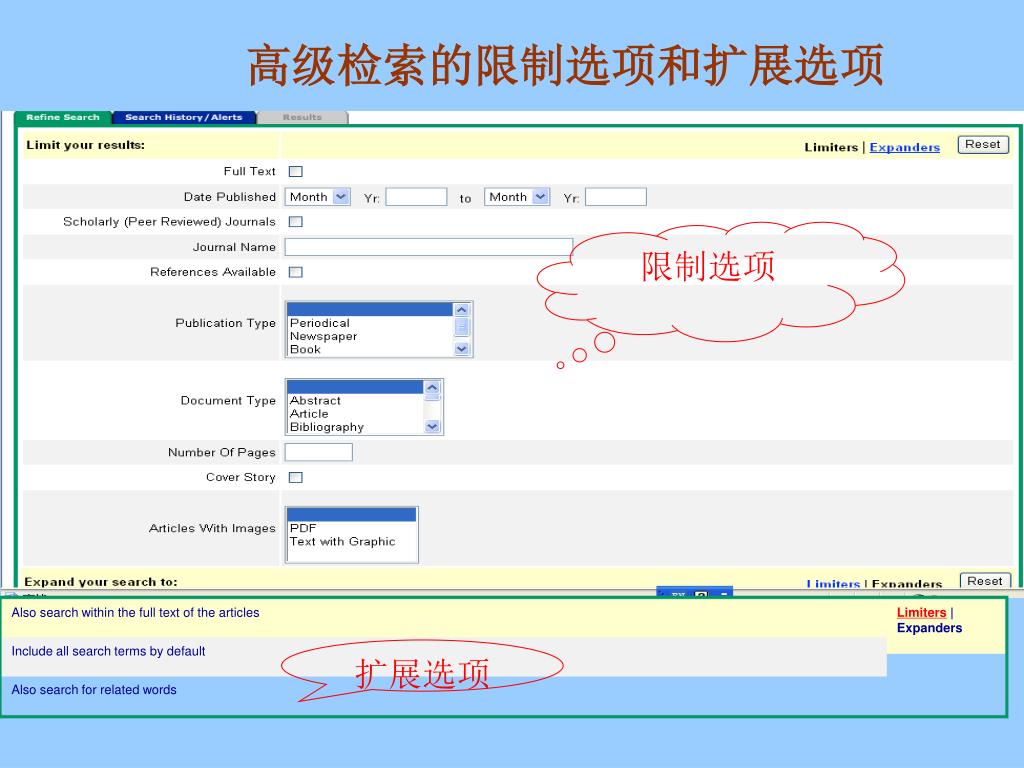
Task: Open the Search History/Alerts tab
Action: point(184,118)
